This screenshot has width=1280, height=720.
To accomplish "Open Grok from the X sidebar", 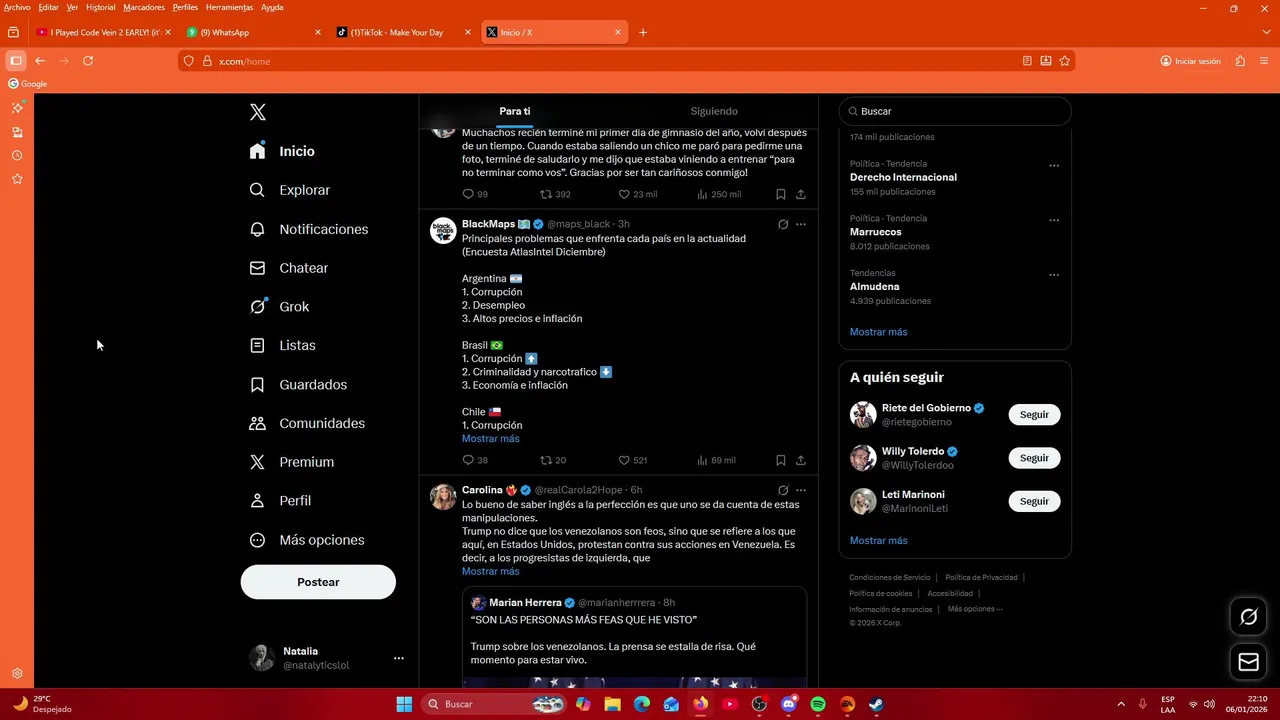I will (280, 307).
